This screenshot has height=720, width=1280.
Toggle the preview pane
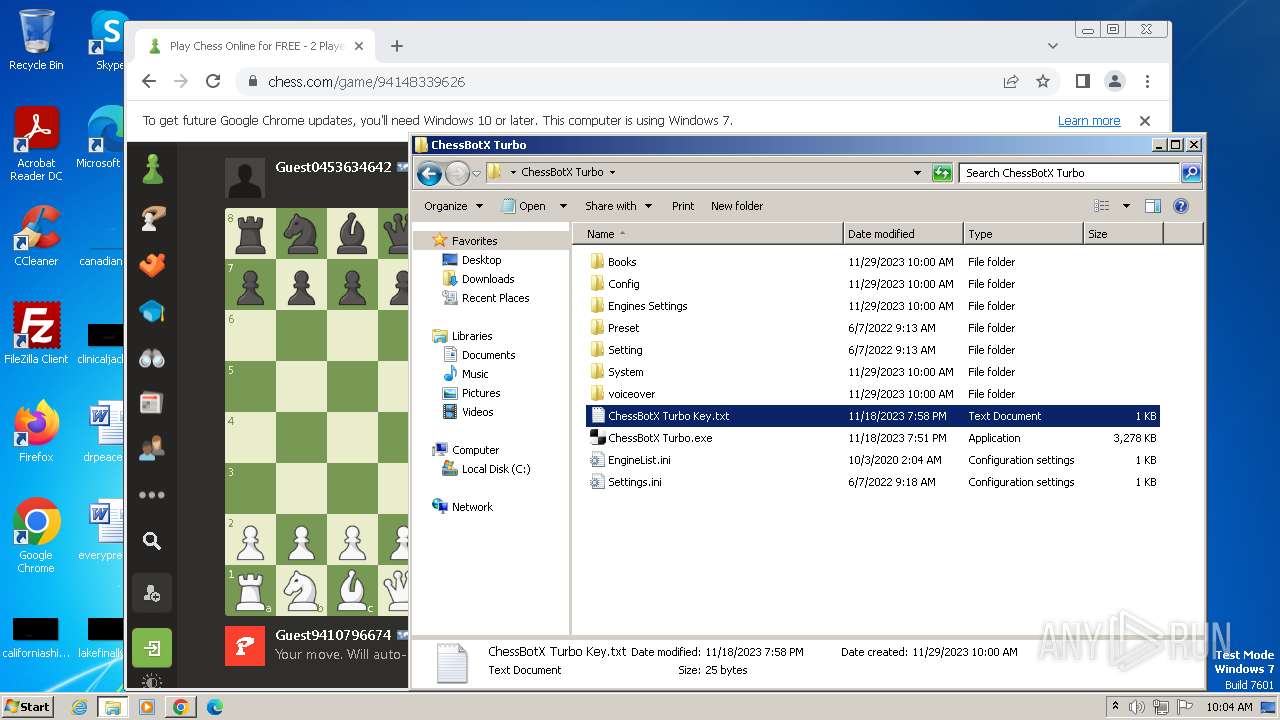point(1153,206)
